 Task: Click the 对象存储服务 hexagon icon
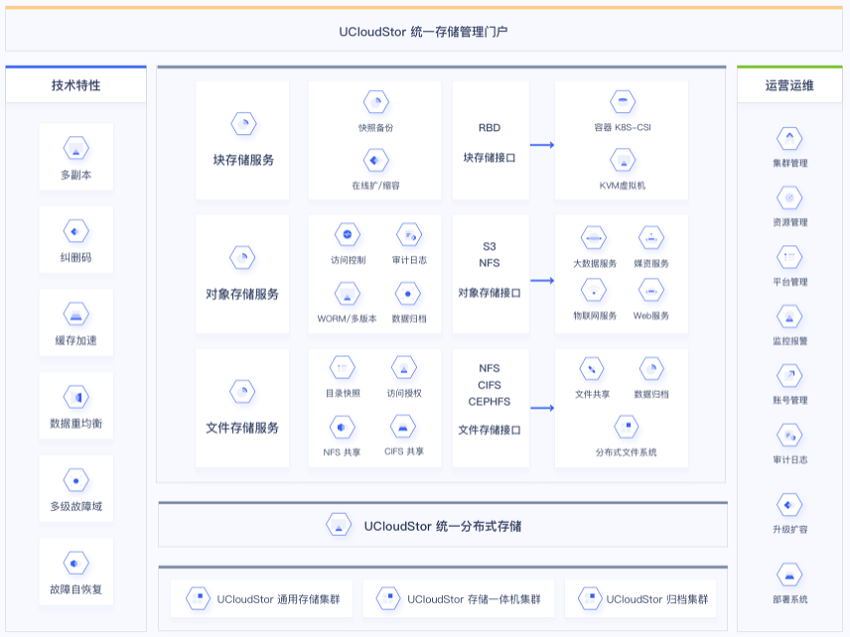tap(242, 258)
